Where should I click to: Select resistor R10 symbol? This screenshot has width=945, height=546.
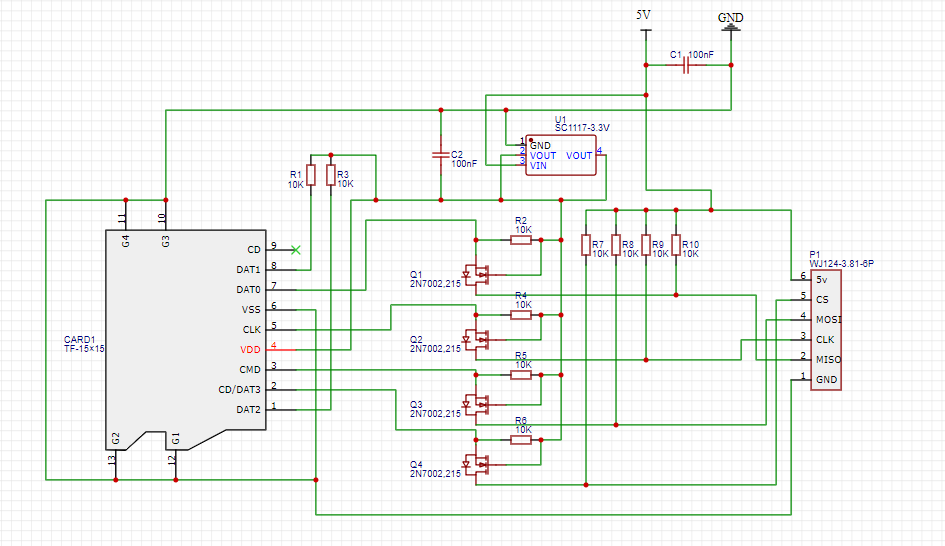pyautogui.click(x=676, y=245)
